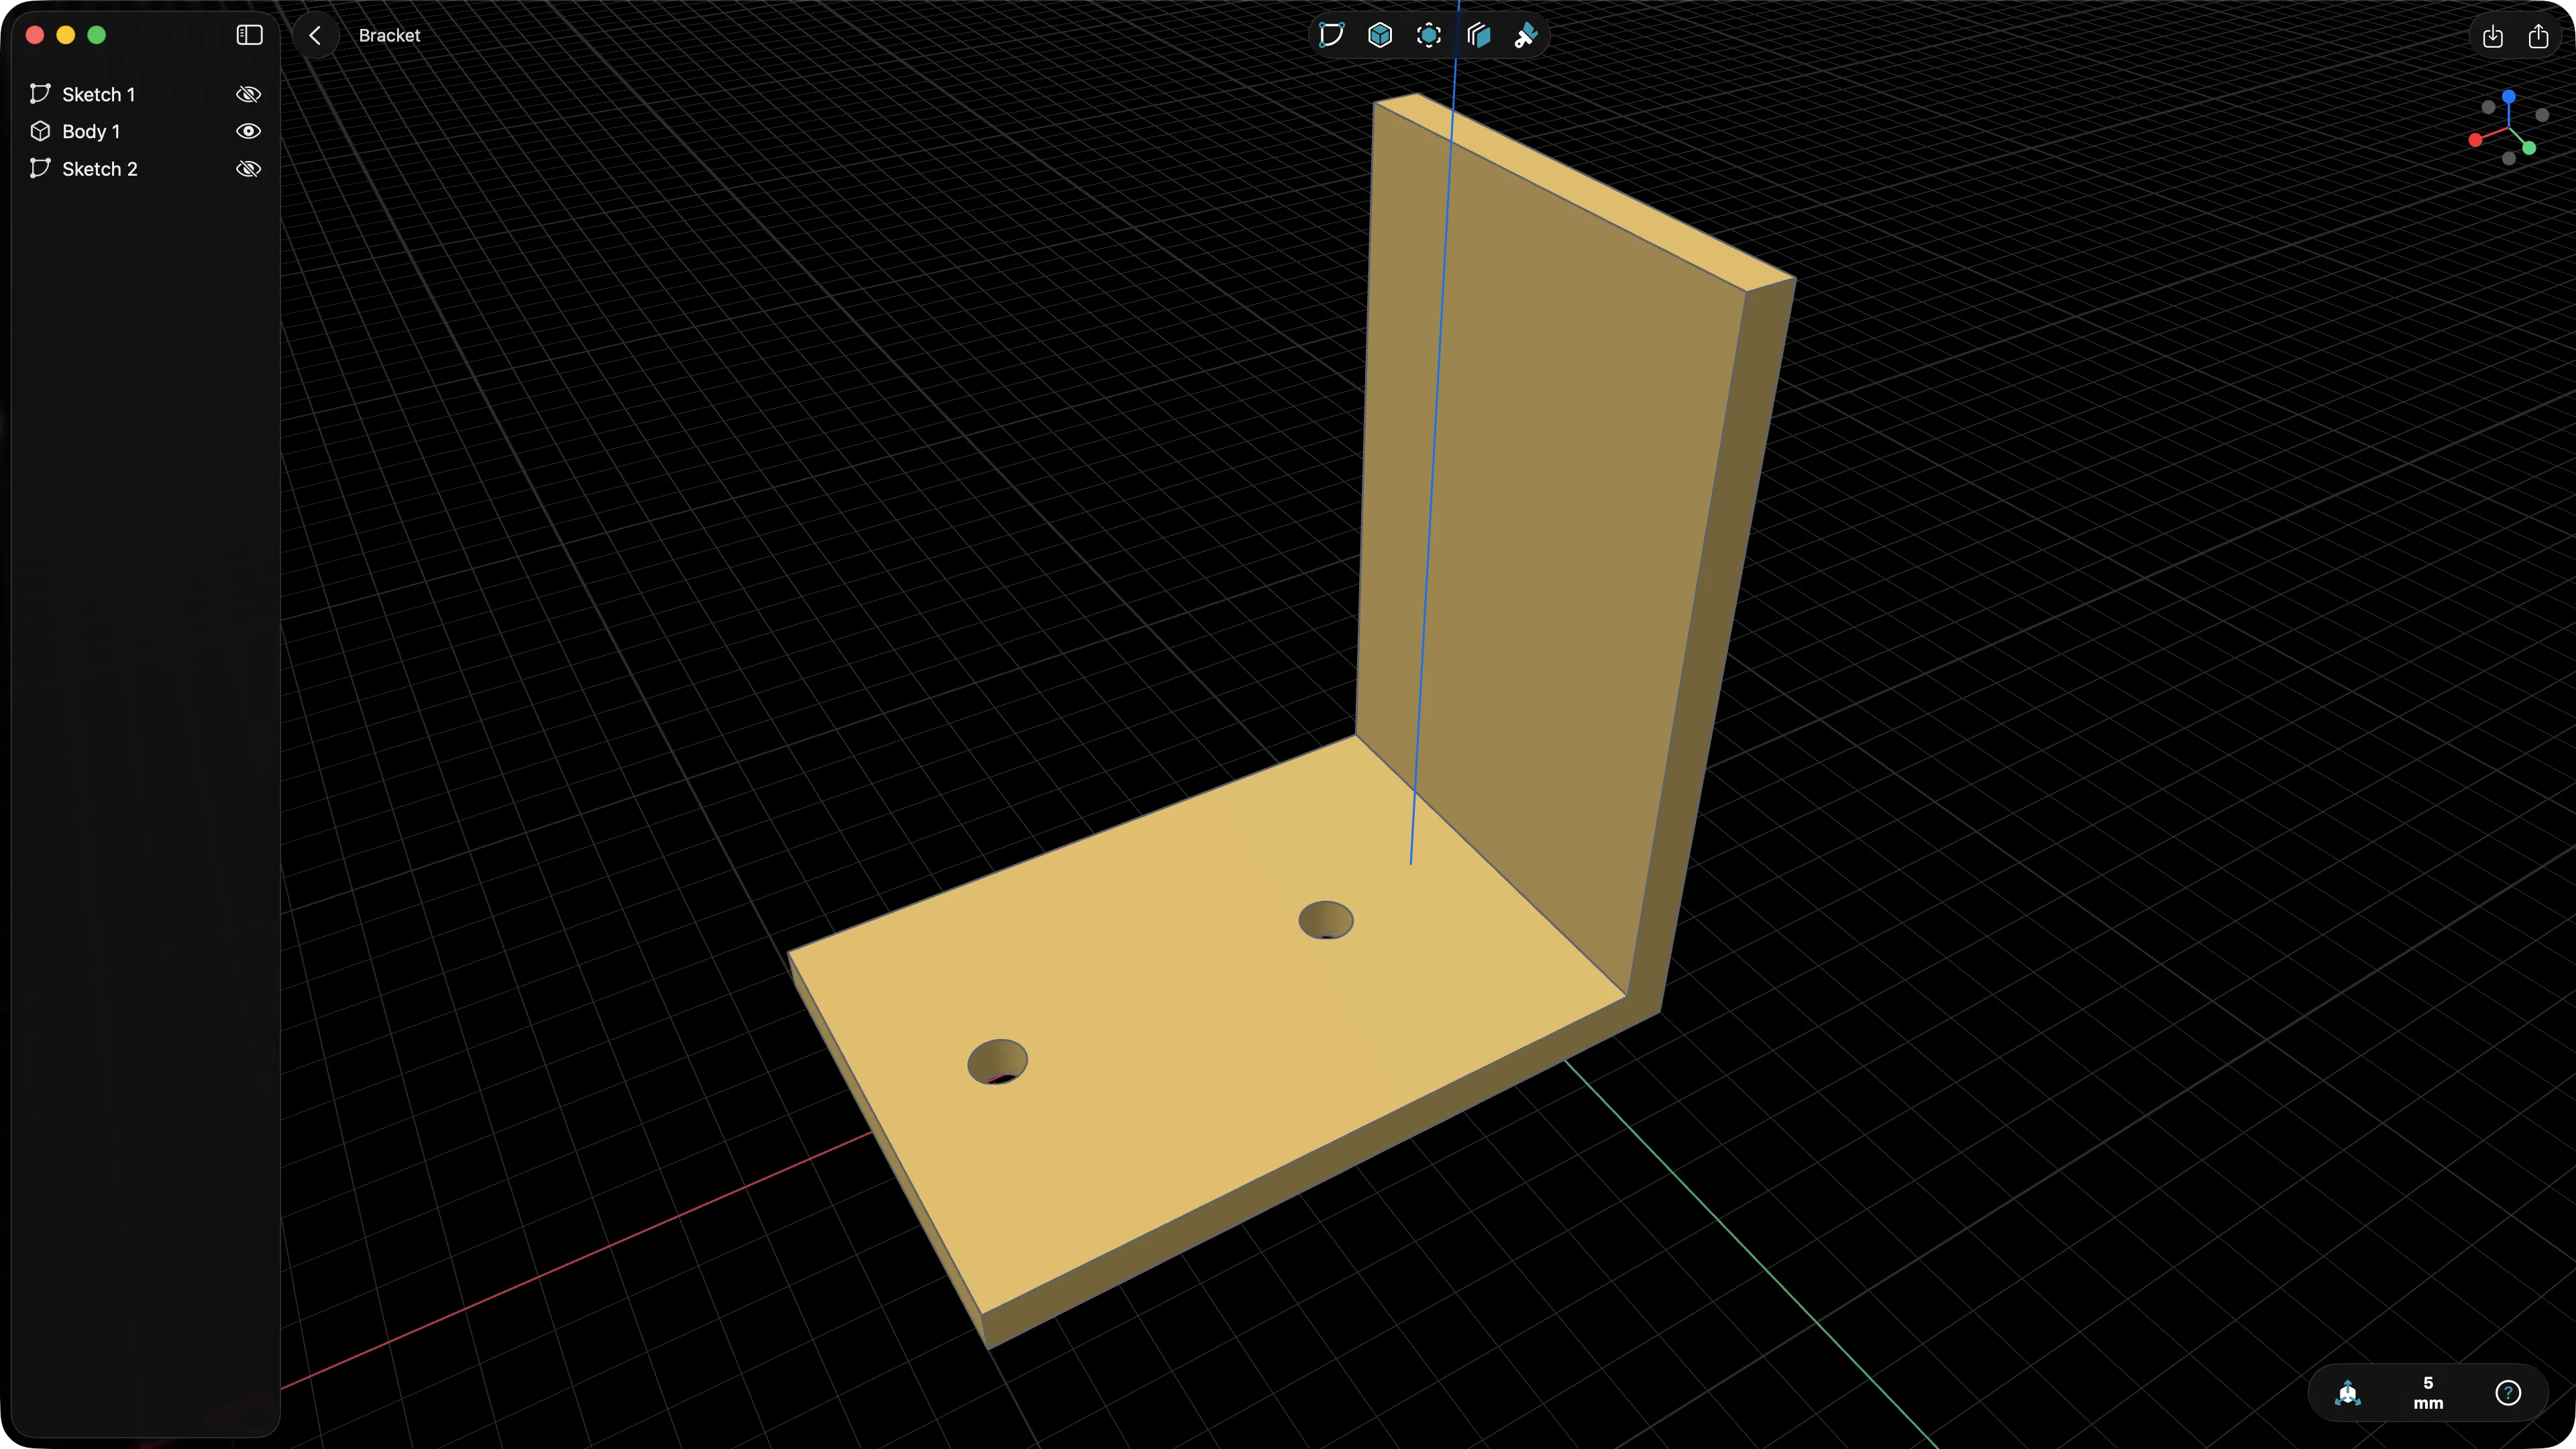Select the paint/appearance tool icon
Viewport: 2576px width, 1449px height.
coord(1526,36)
